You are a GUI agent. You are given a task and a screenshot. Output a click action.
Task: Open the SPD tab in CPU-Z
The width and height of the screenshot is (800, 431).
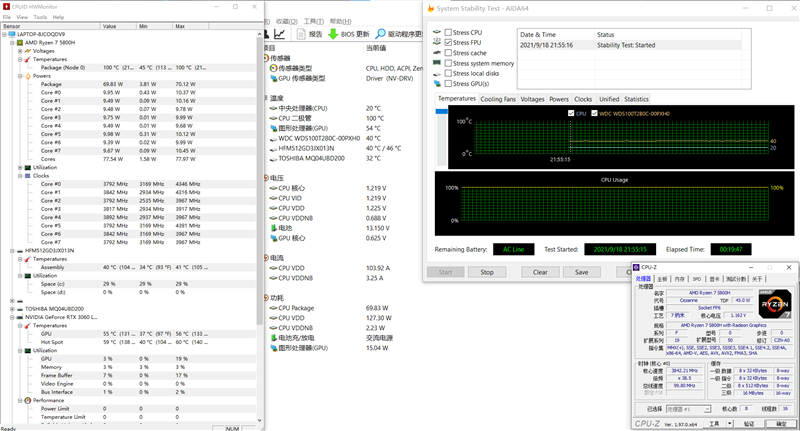(696, 279)
